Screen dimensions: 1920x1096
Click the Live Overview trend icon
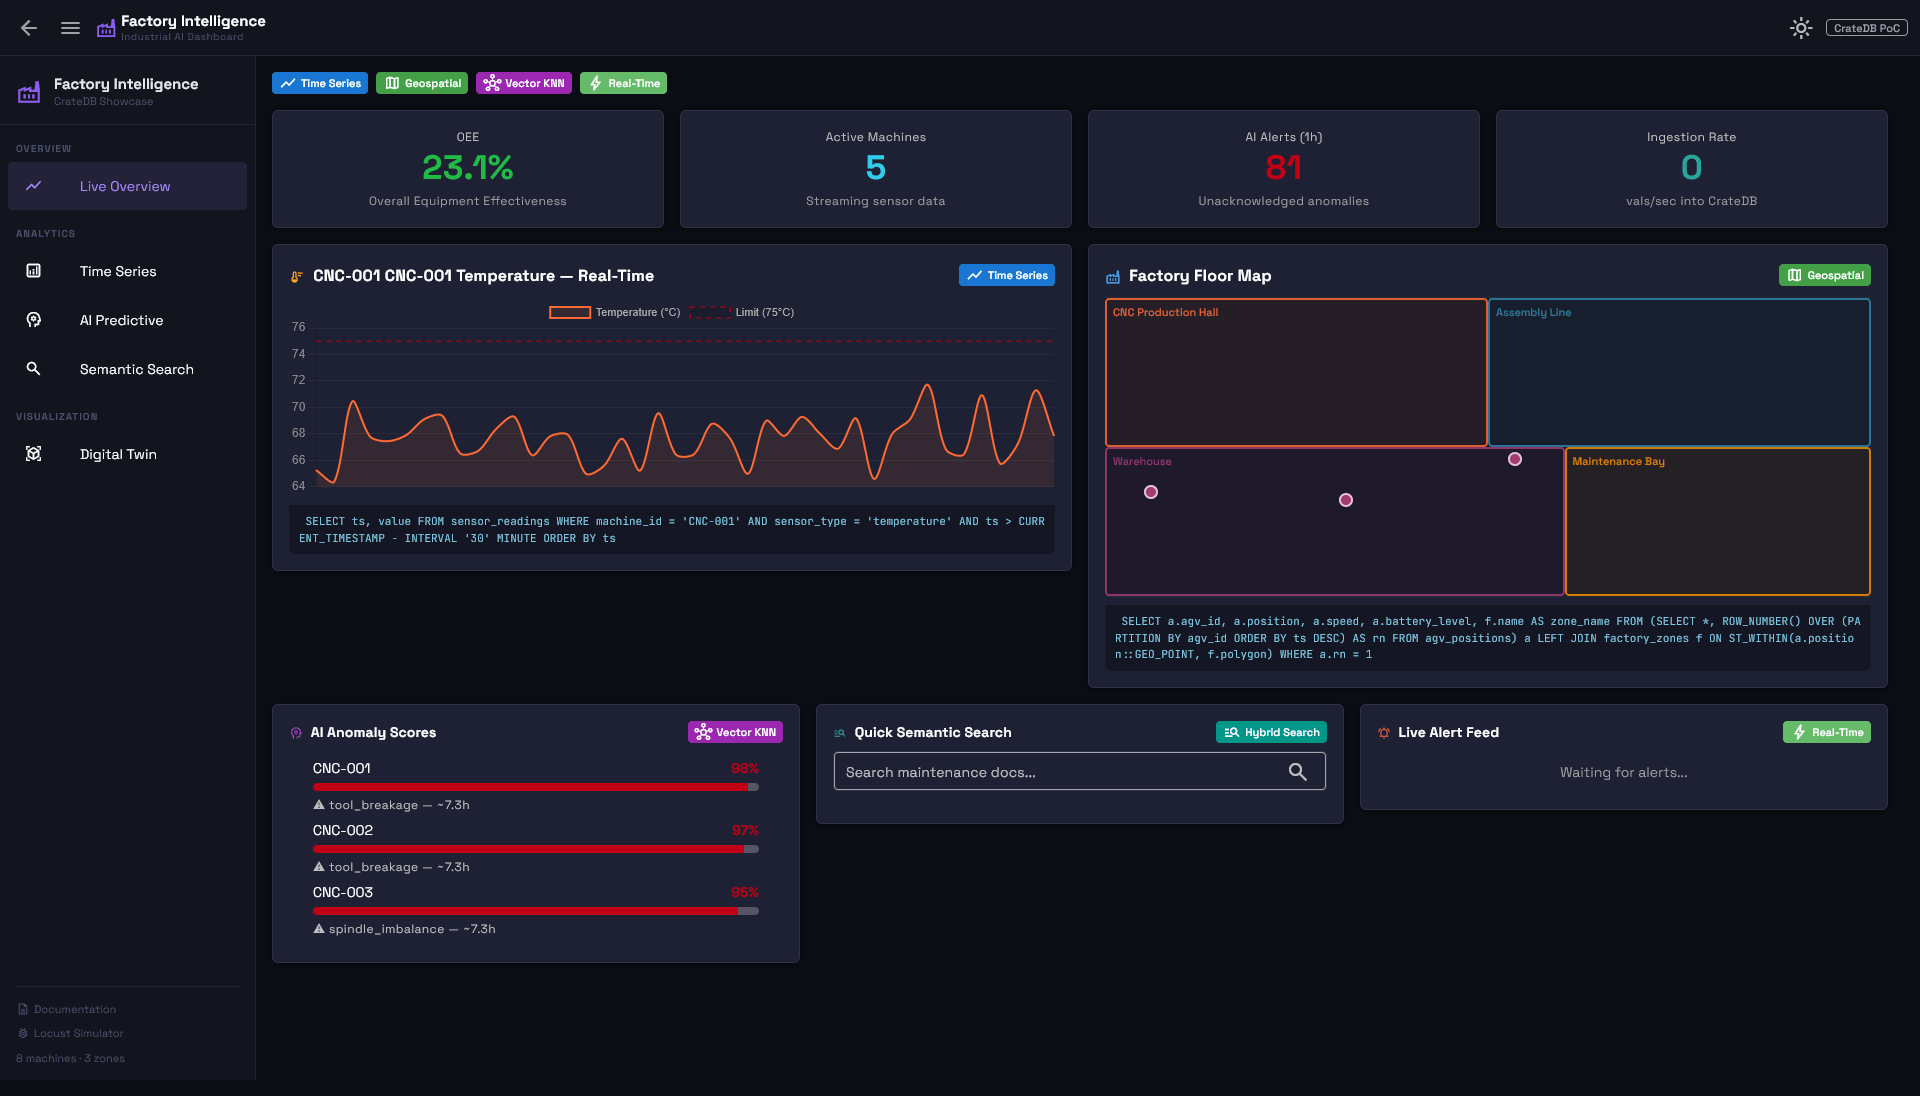tap(33, 186)
